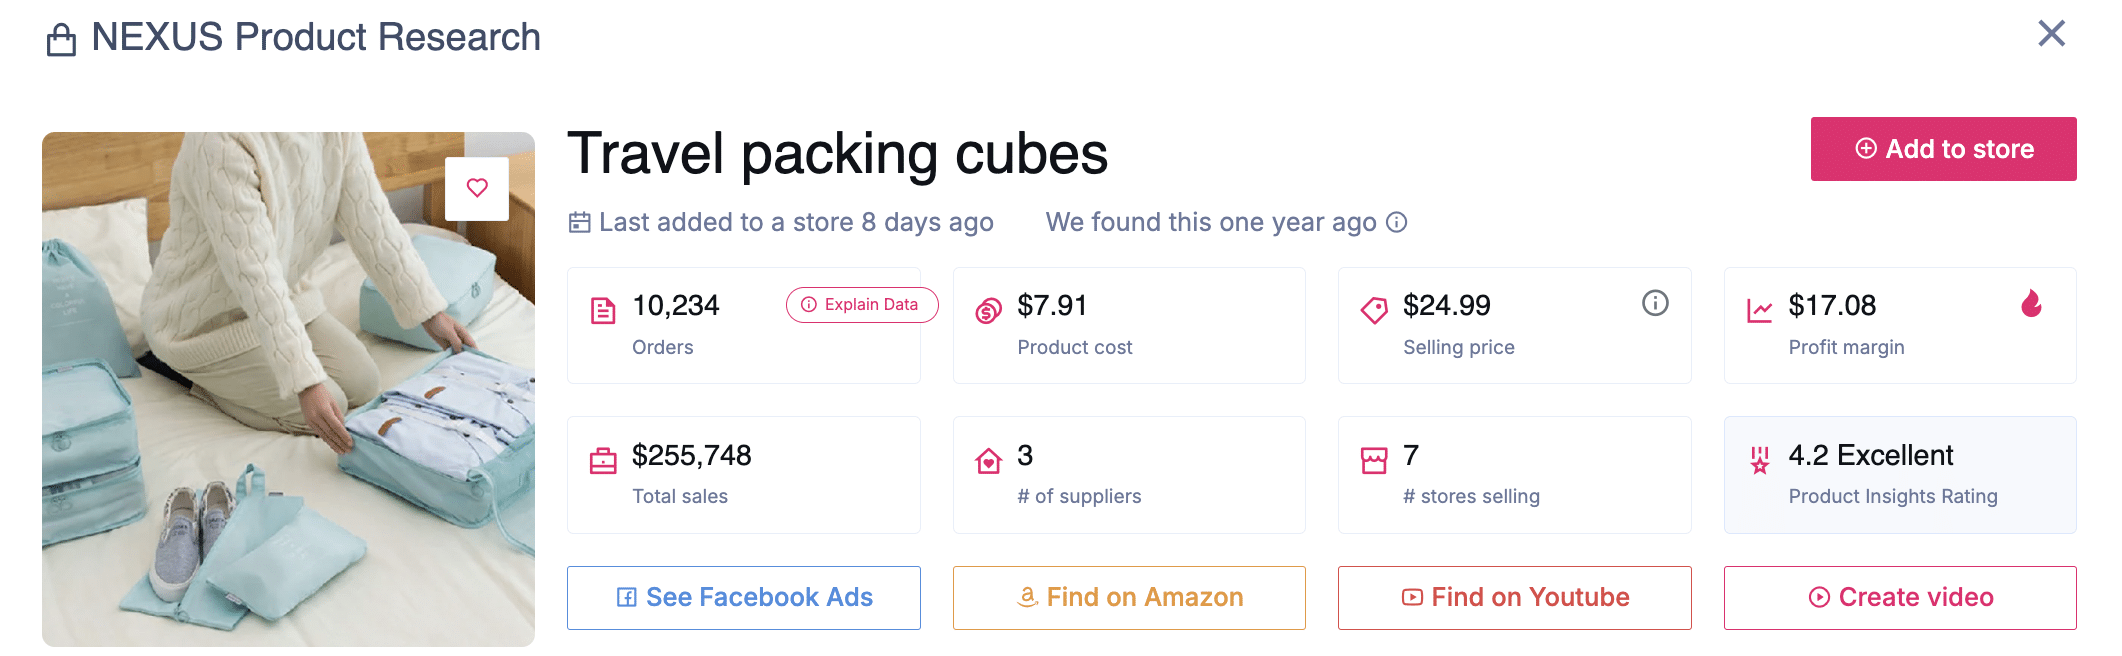Click the Product cost coins icon
The width and height of the screenshot is (2122, 656).
coord(988,311)
